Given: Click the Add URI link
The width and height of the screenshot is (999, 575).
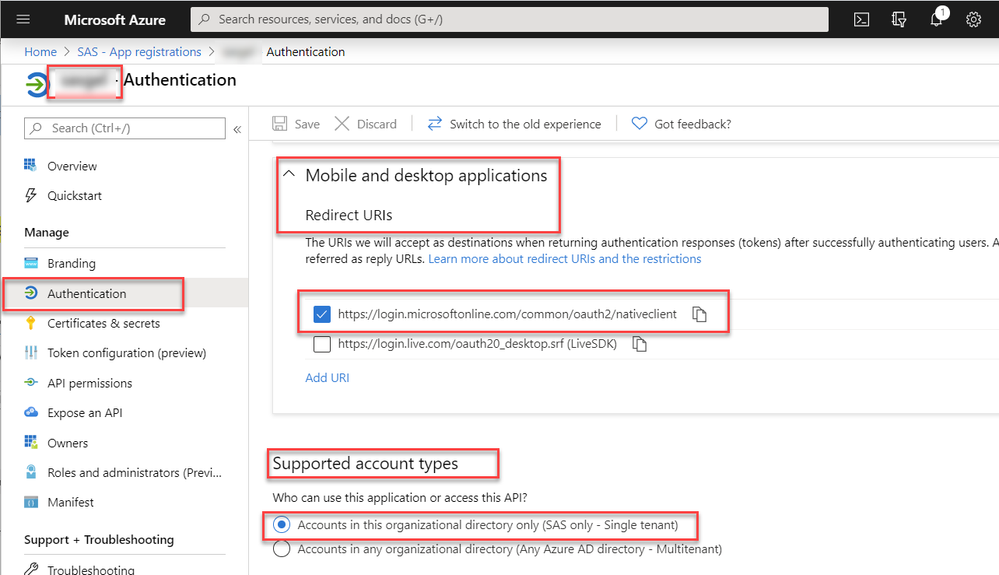Looking at the screenshot, I should pos(327,378).
